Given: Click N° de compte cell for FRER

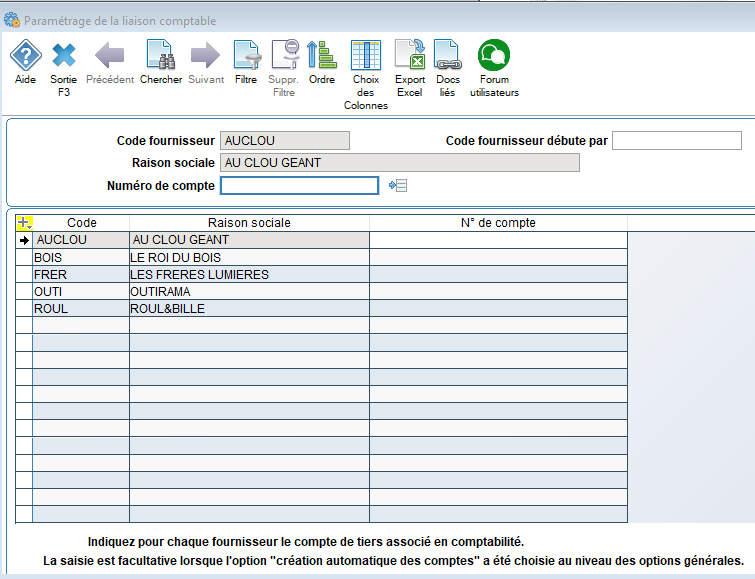Looking at the screenshot, I should (498, 275).
